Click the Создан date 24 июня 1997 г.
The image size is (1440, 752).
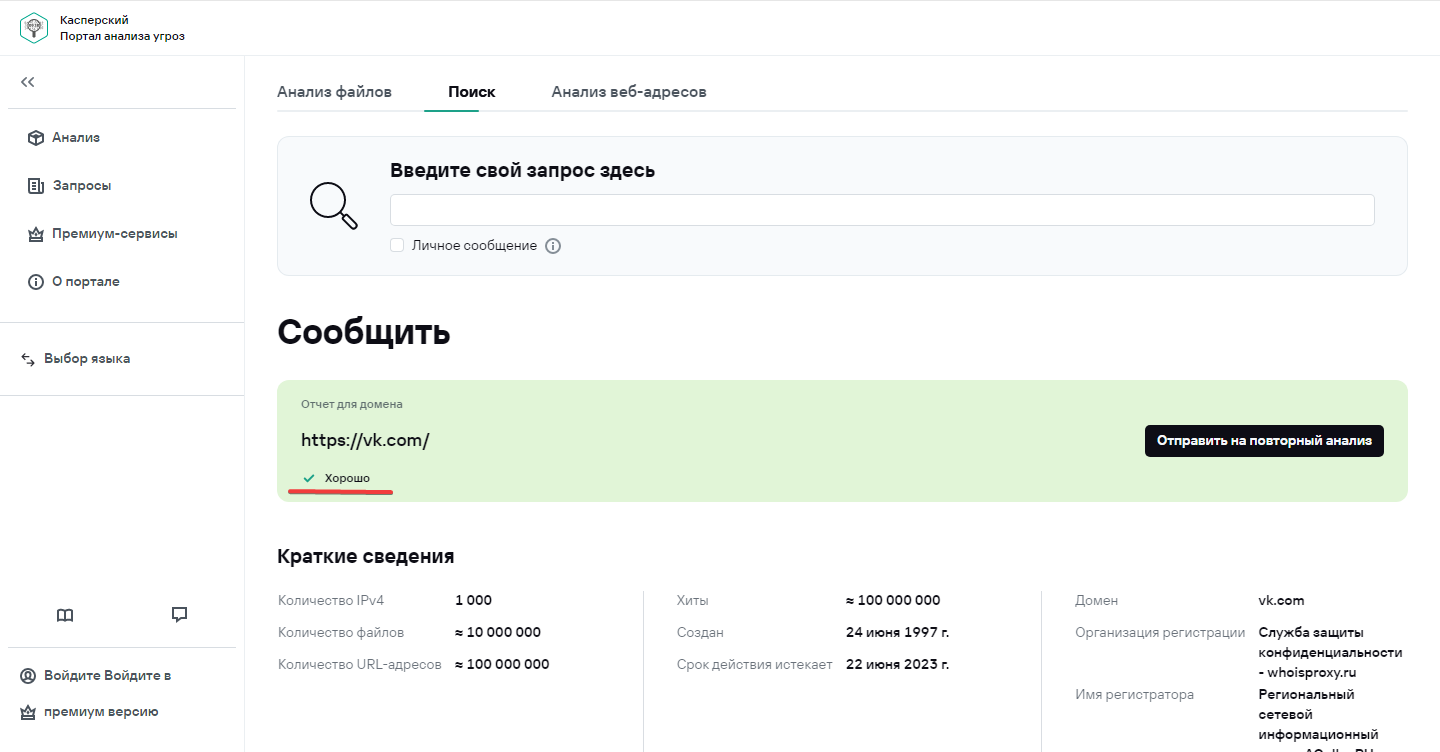pos(897,632)
